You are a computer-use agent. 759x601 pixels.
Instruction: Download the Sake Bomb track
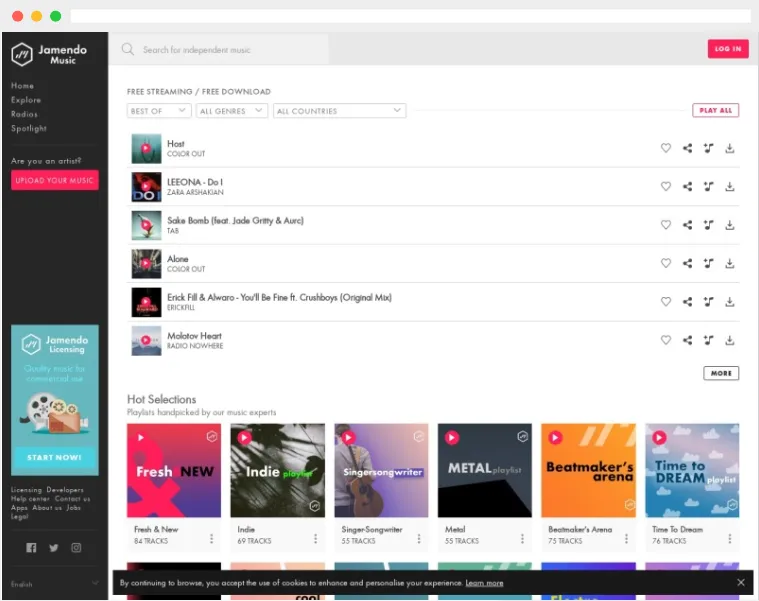click(729, 225)
